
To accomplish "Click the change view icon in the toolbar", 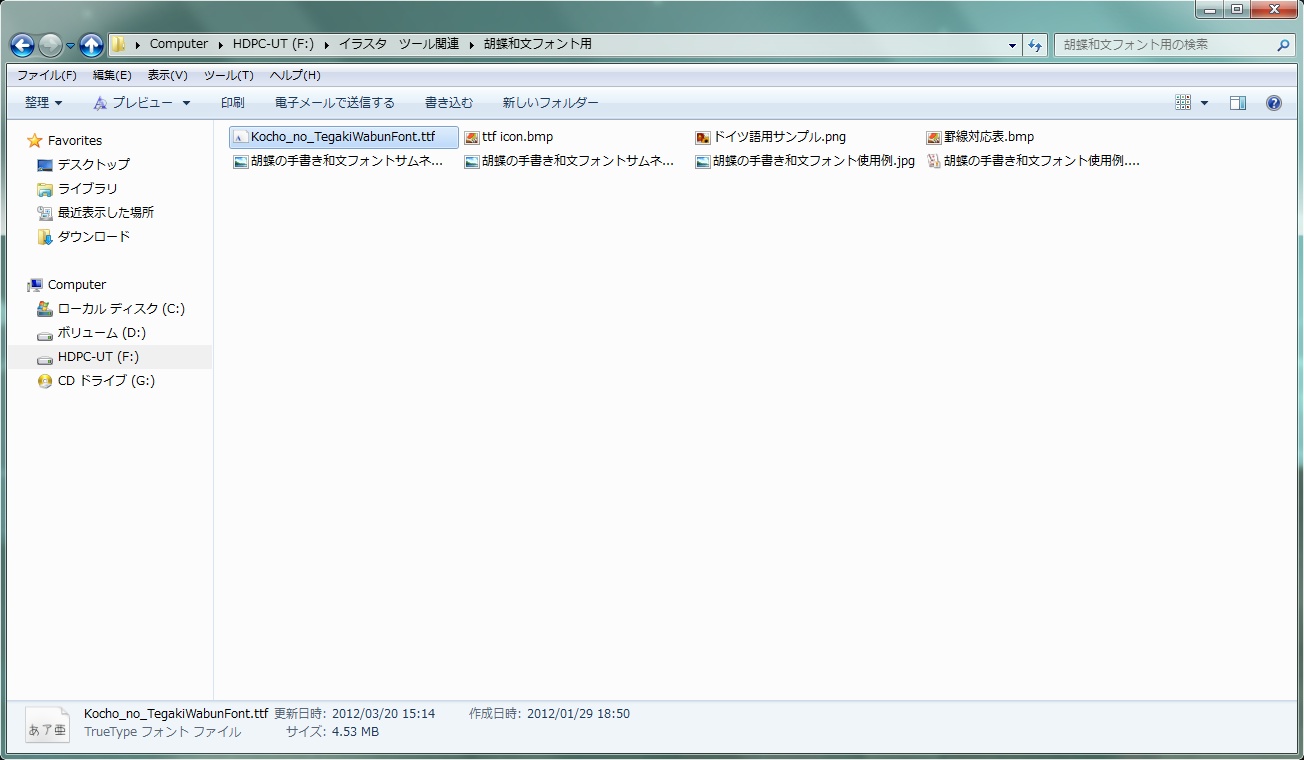I will click(x=1183, y=103).
